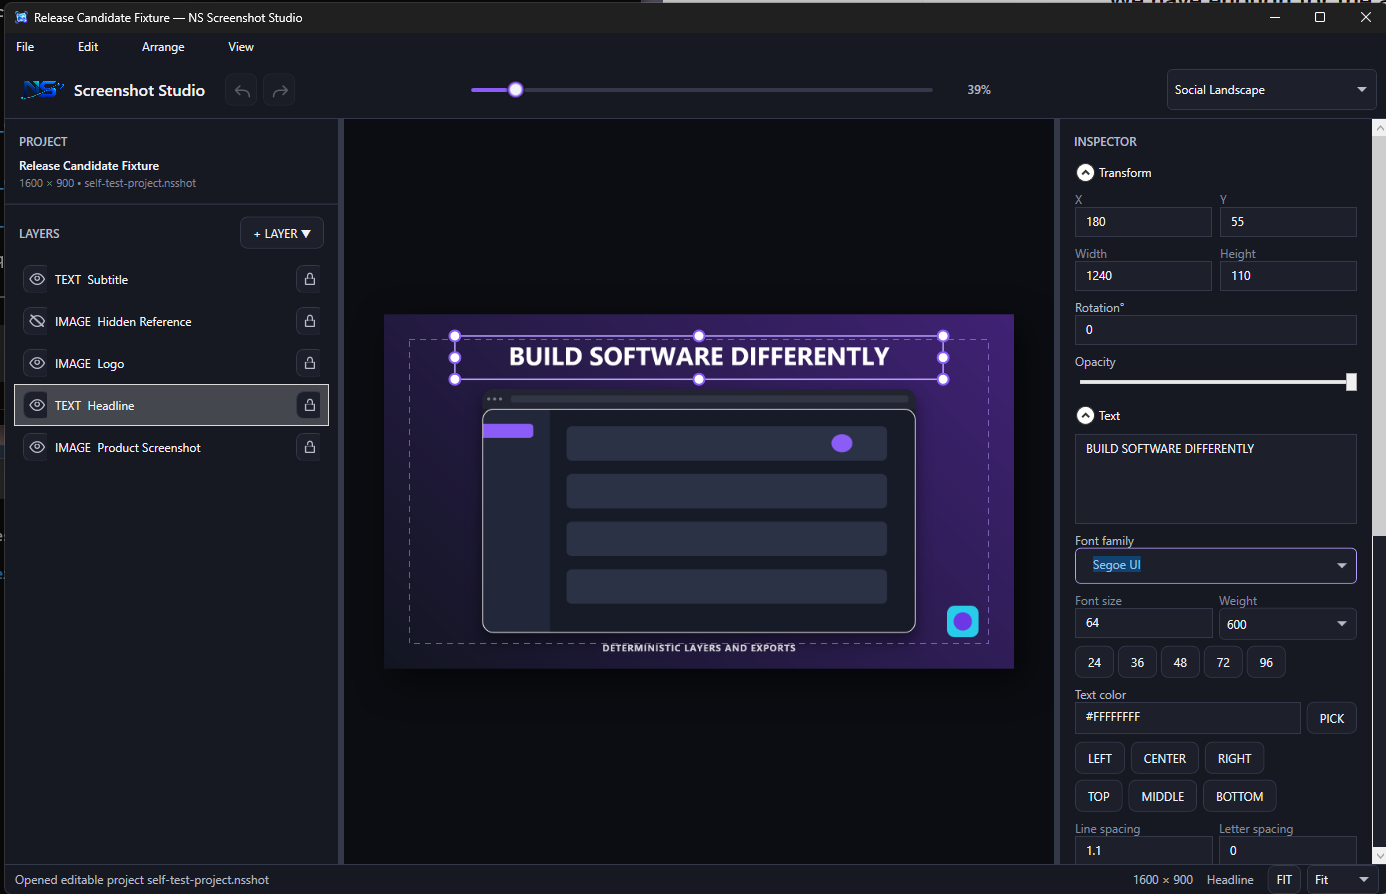The height and width of the screenshot is (894, 1386).
Task: Click the Text color hex field
Action: coord(1188,717)
